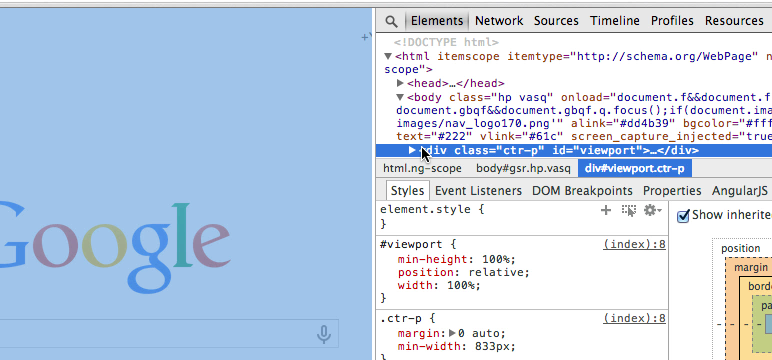Click div#viewport.ctr-p breadcrumb
Screen dimensions: 772x360
click(x=635, y=168)
